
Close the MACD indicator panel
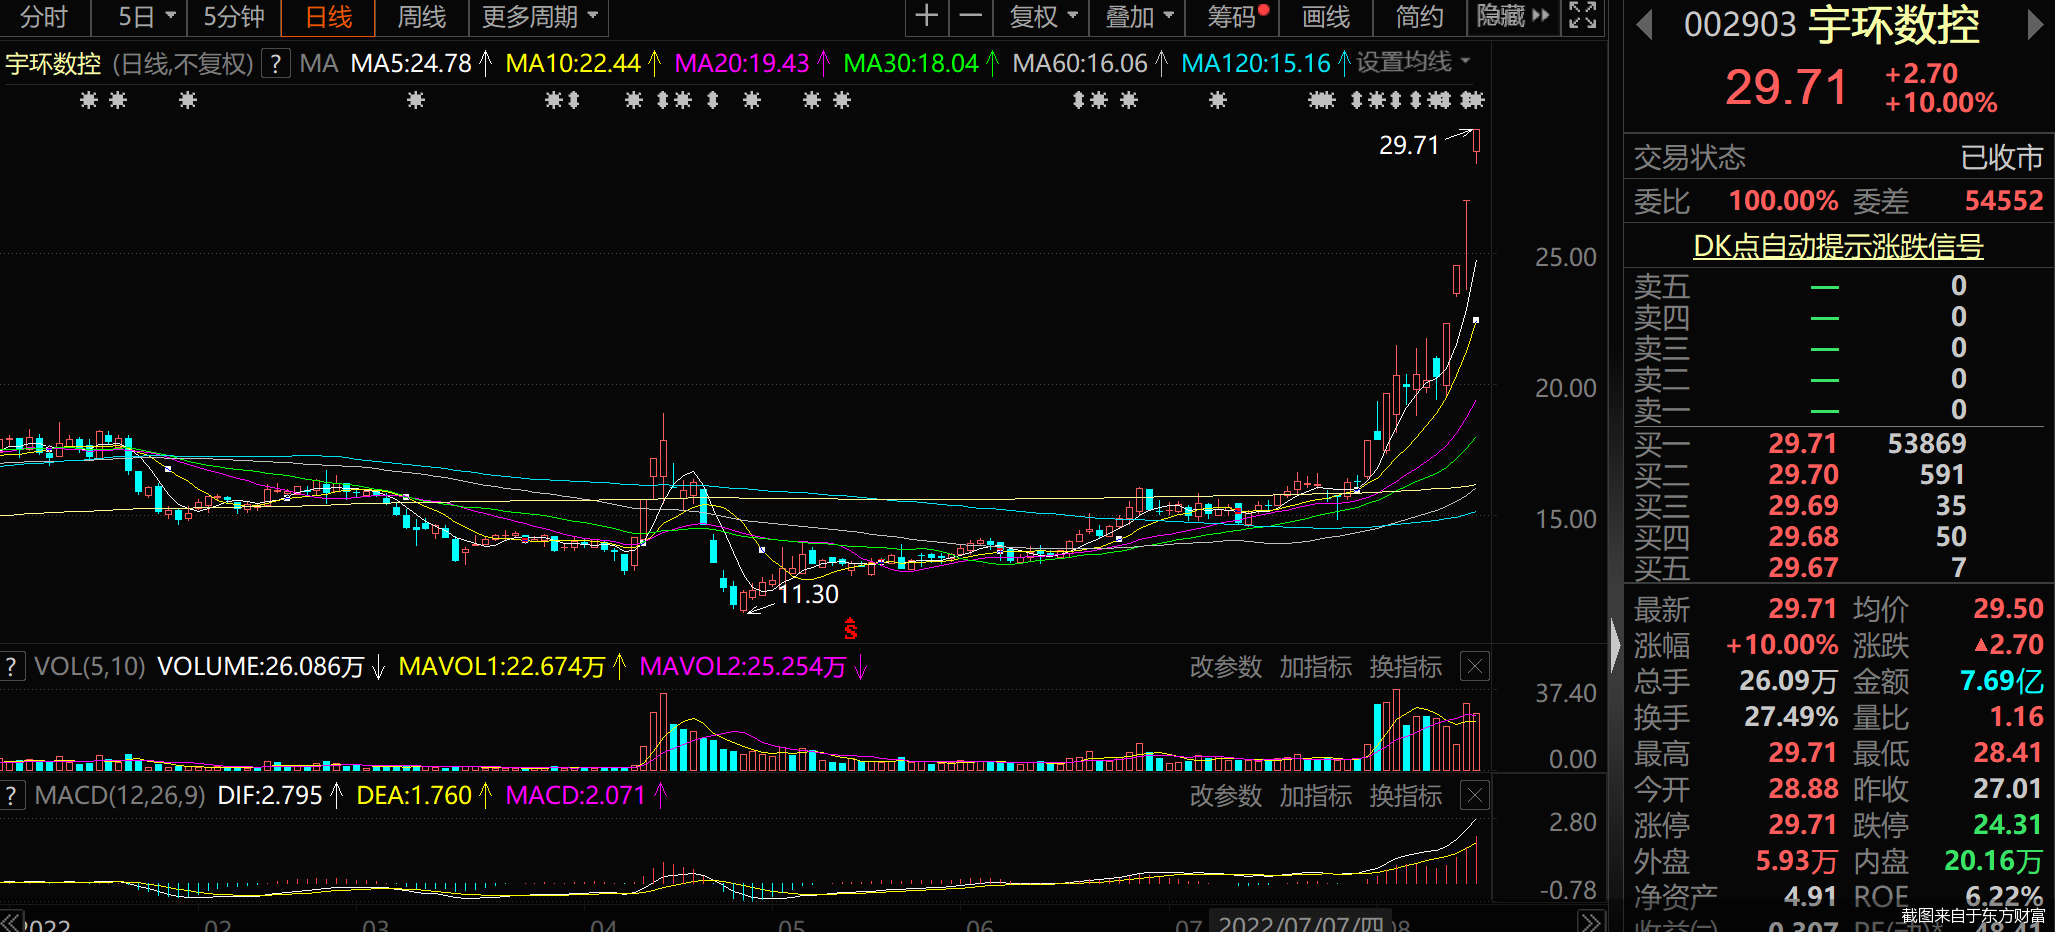(x=1475, y=796)
